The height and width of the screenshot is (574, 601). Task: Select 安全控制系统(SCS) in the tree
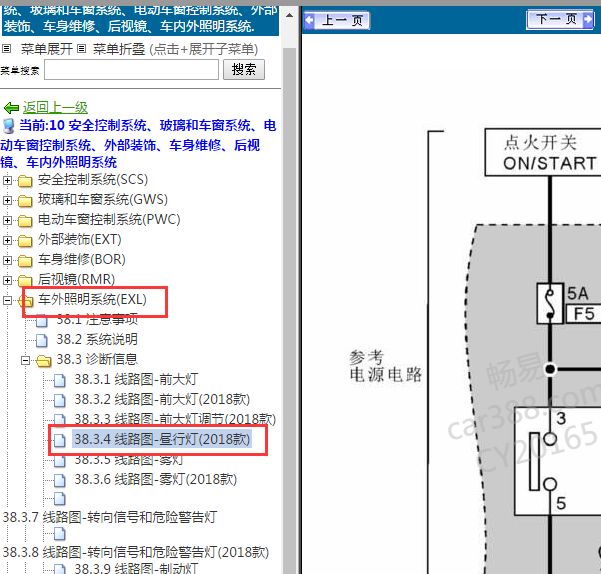93,180
